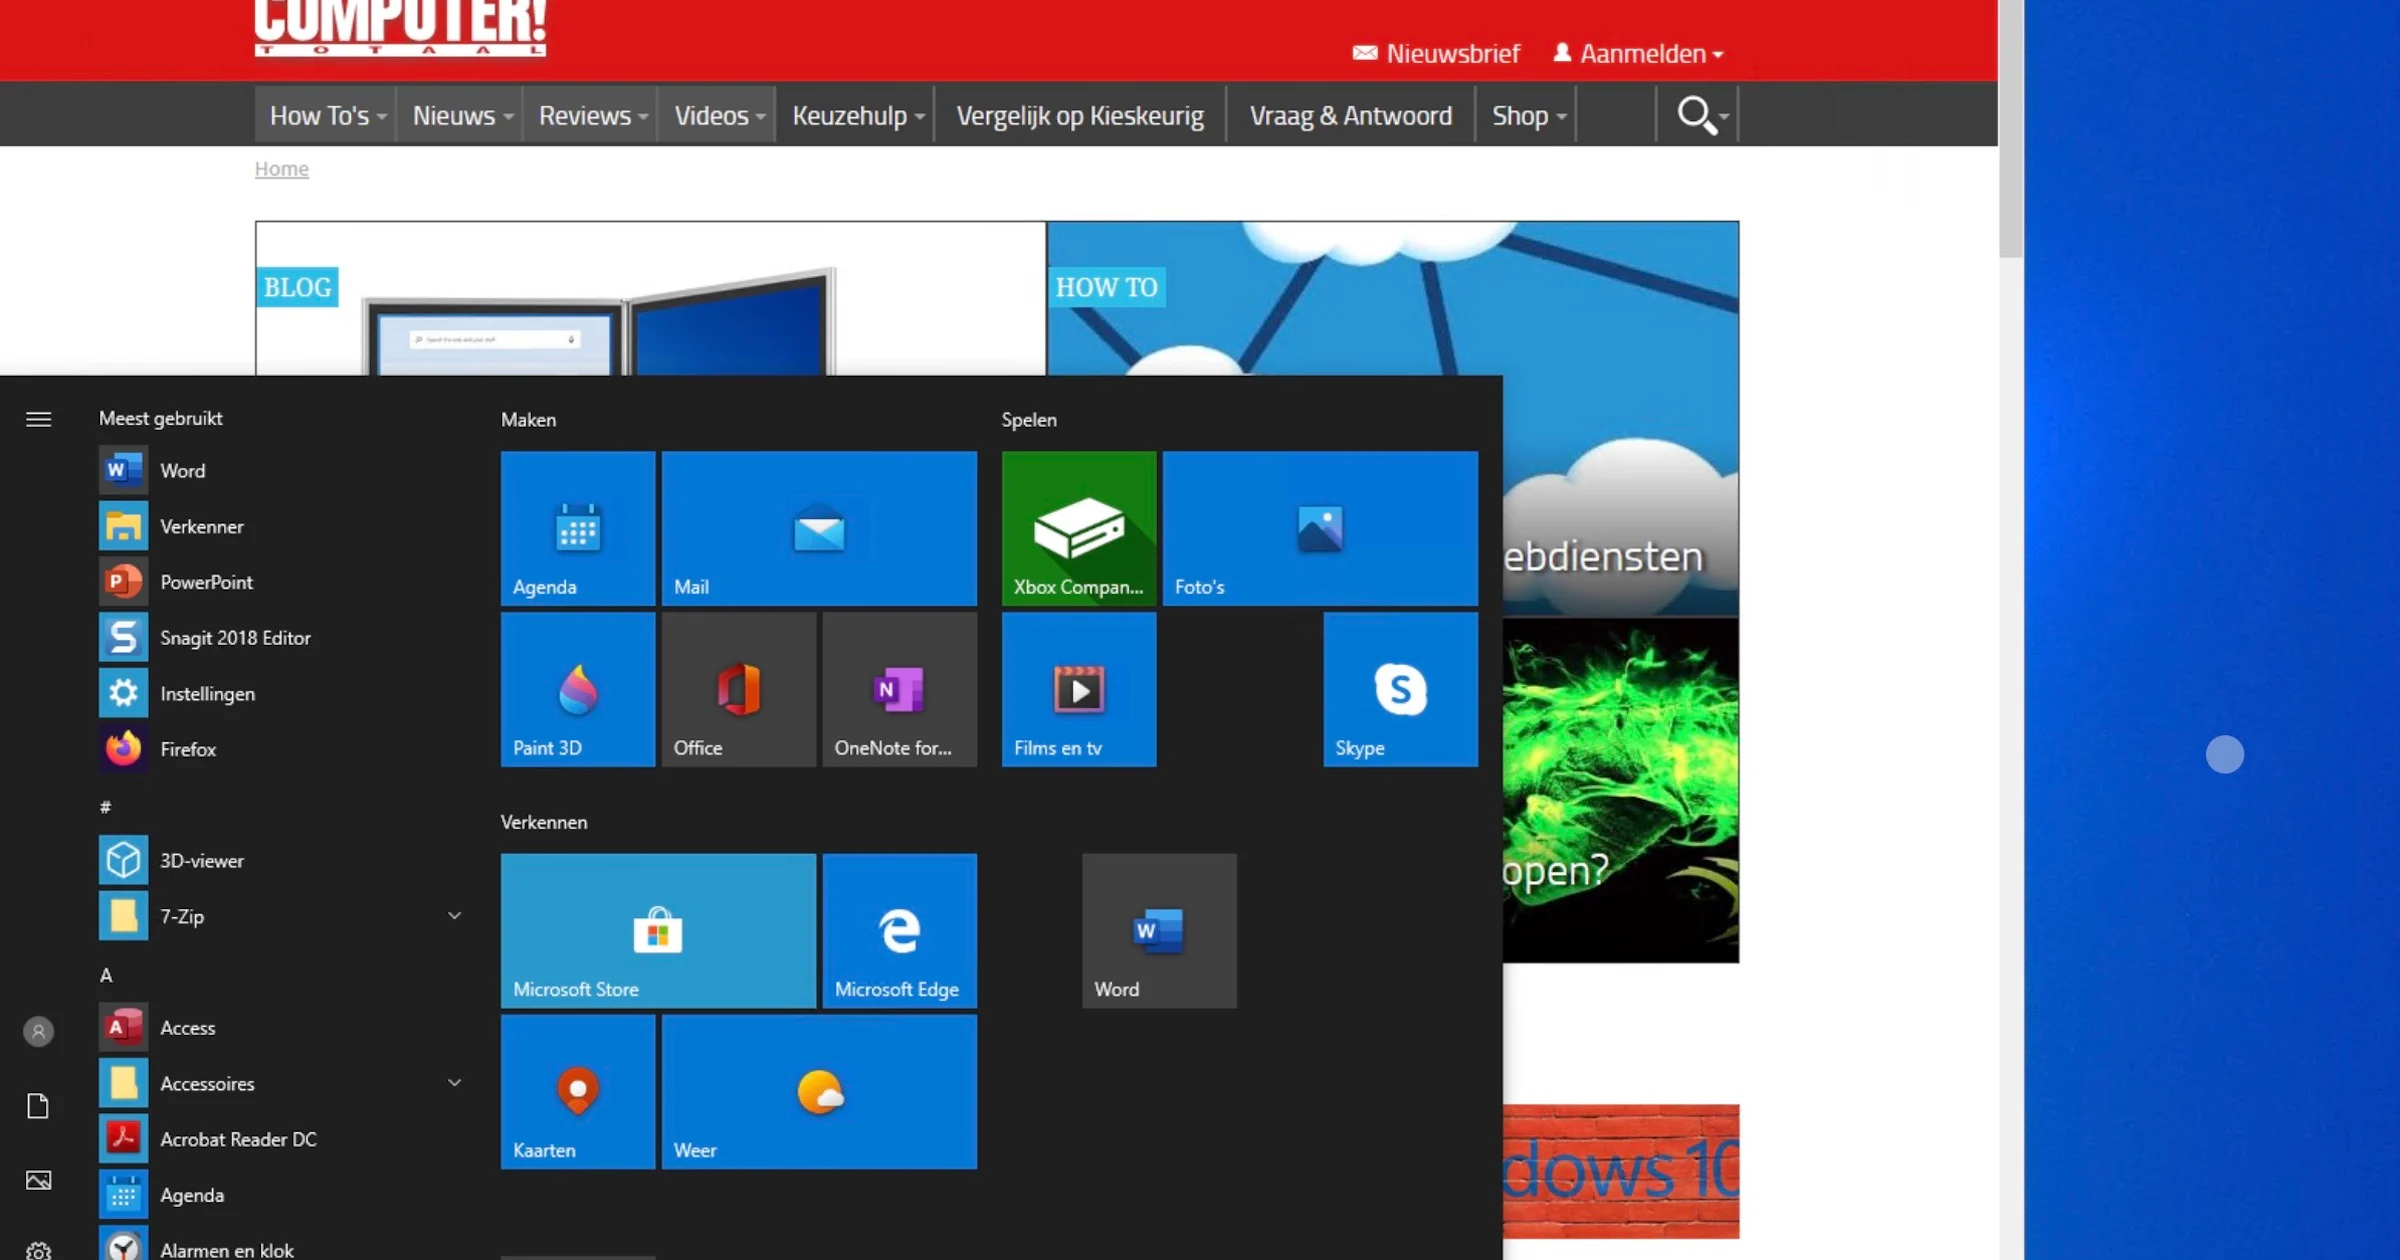Open Vraag & Antwoord menu item

(1351, 115)
